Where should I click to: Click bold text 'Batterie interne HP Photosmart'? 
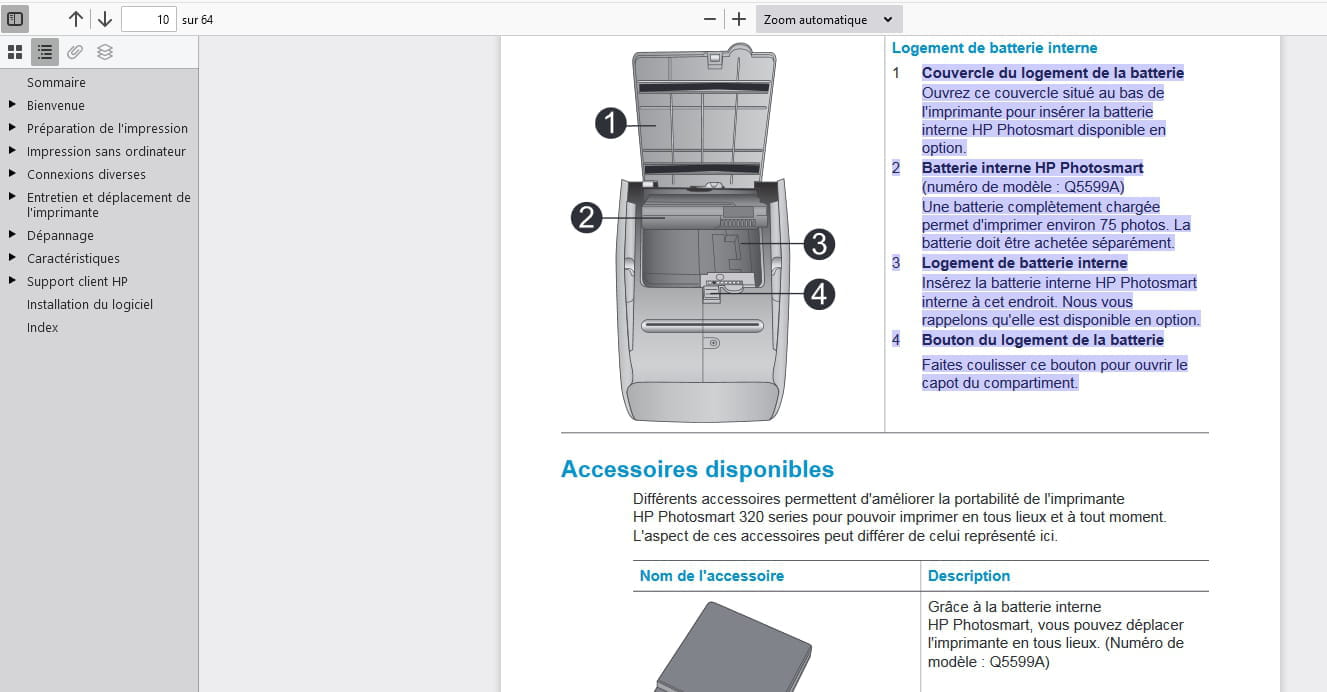pos(1033,168)
